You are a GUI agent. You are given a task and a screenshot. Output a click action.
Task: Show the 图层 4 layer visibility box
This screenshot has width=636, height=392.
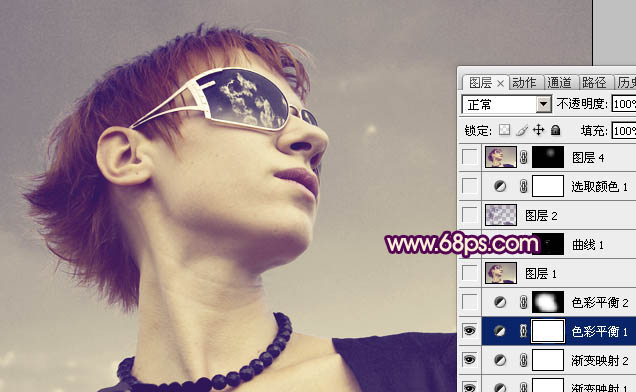pyautogui.click(x=470, y=157)
